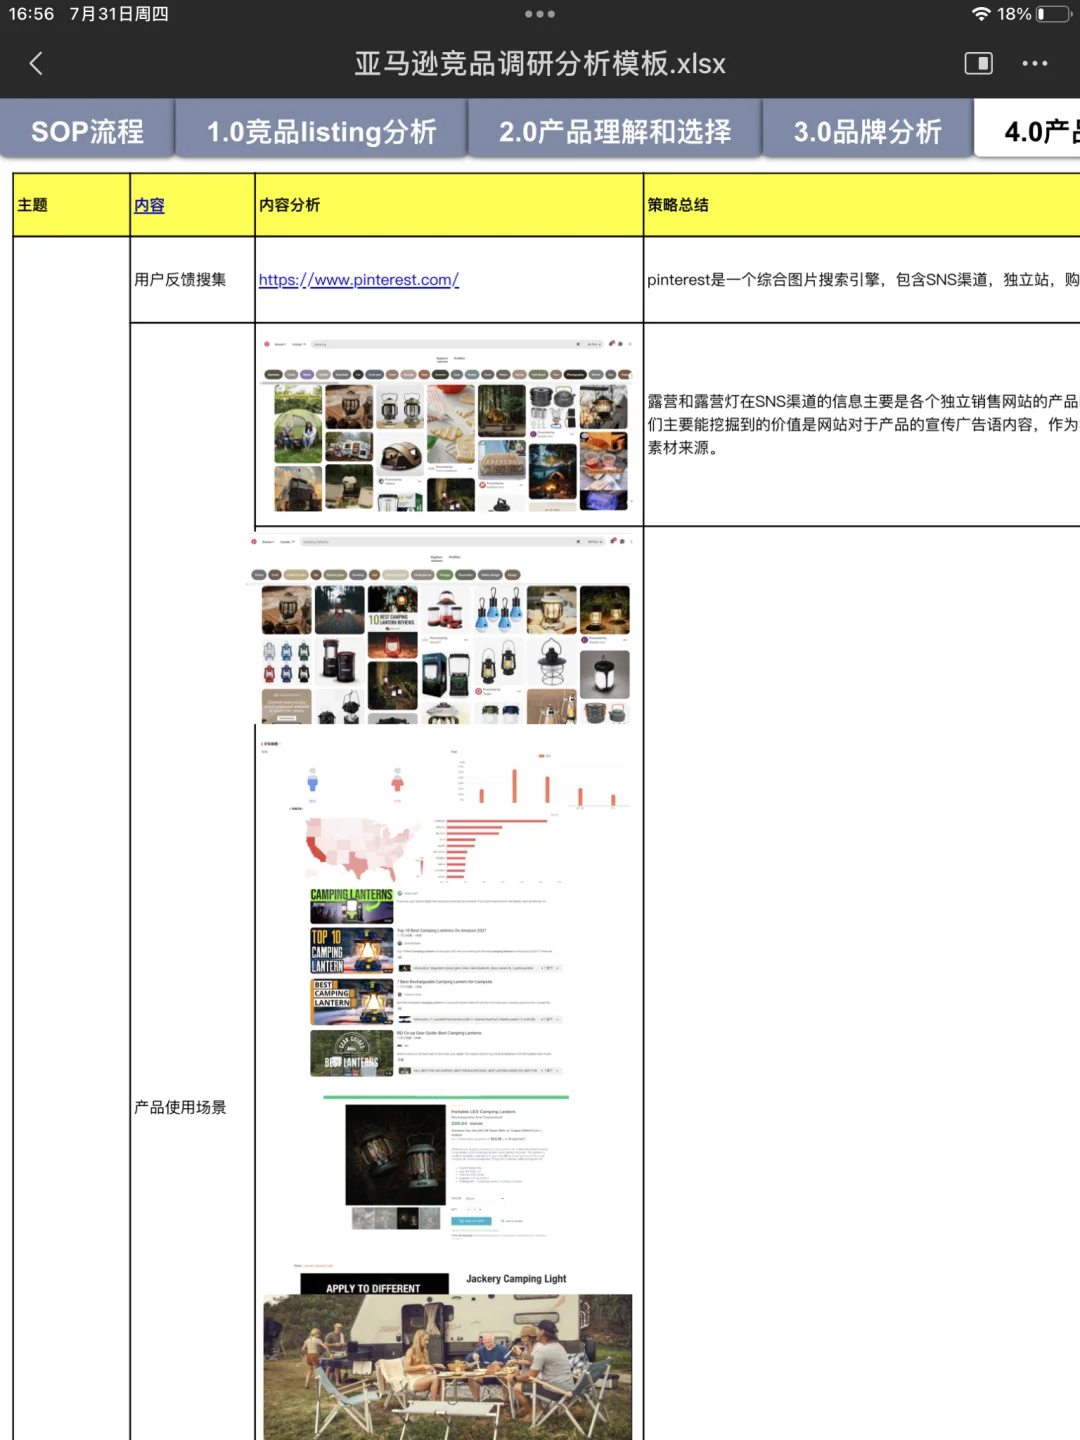This screenshot has height=1440, width=1080.
Task: Tap the dark lantern product page image
Action: (396, 1155)
